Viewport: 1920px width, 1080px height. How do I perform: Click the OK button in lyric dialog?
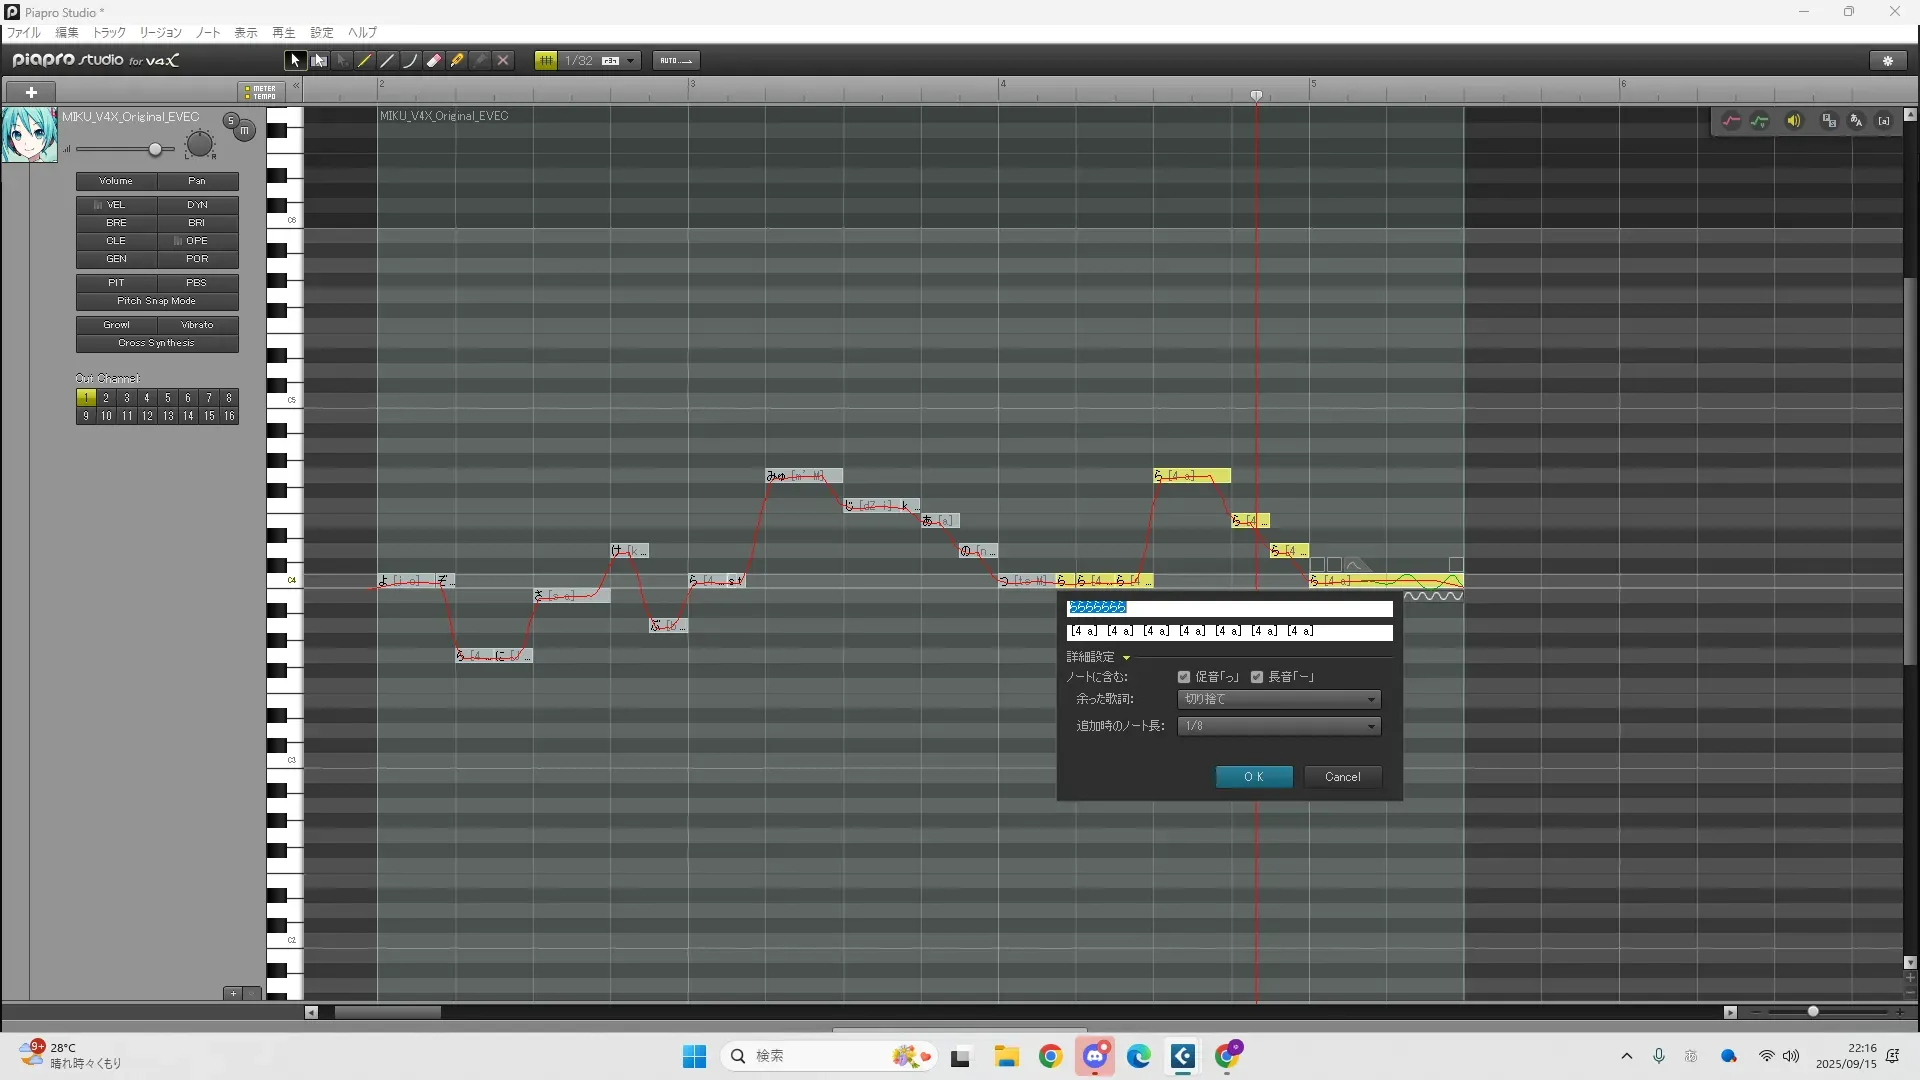(x=1253, y=777)
